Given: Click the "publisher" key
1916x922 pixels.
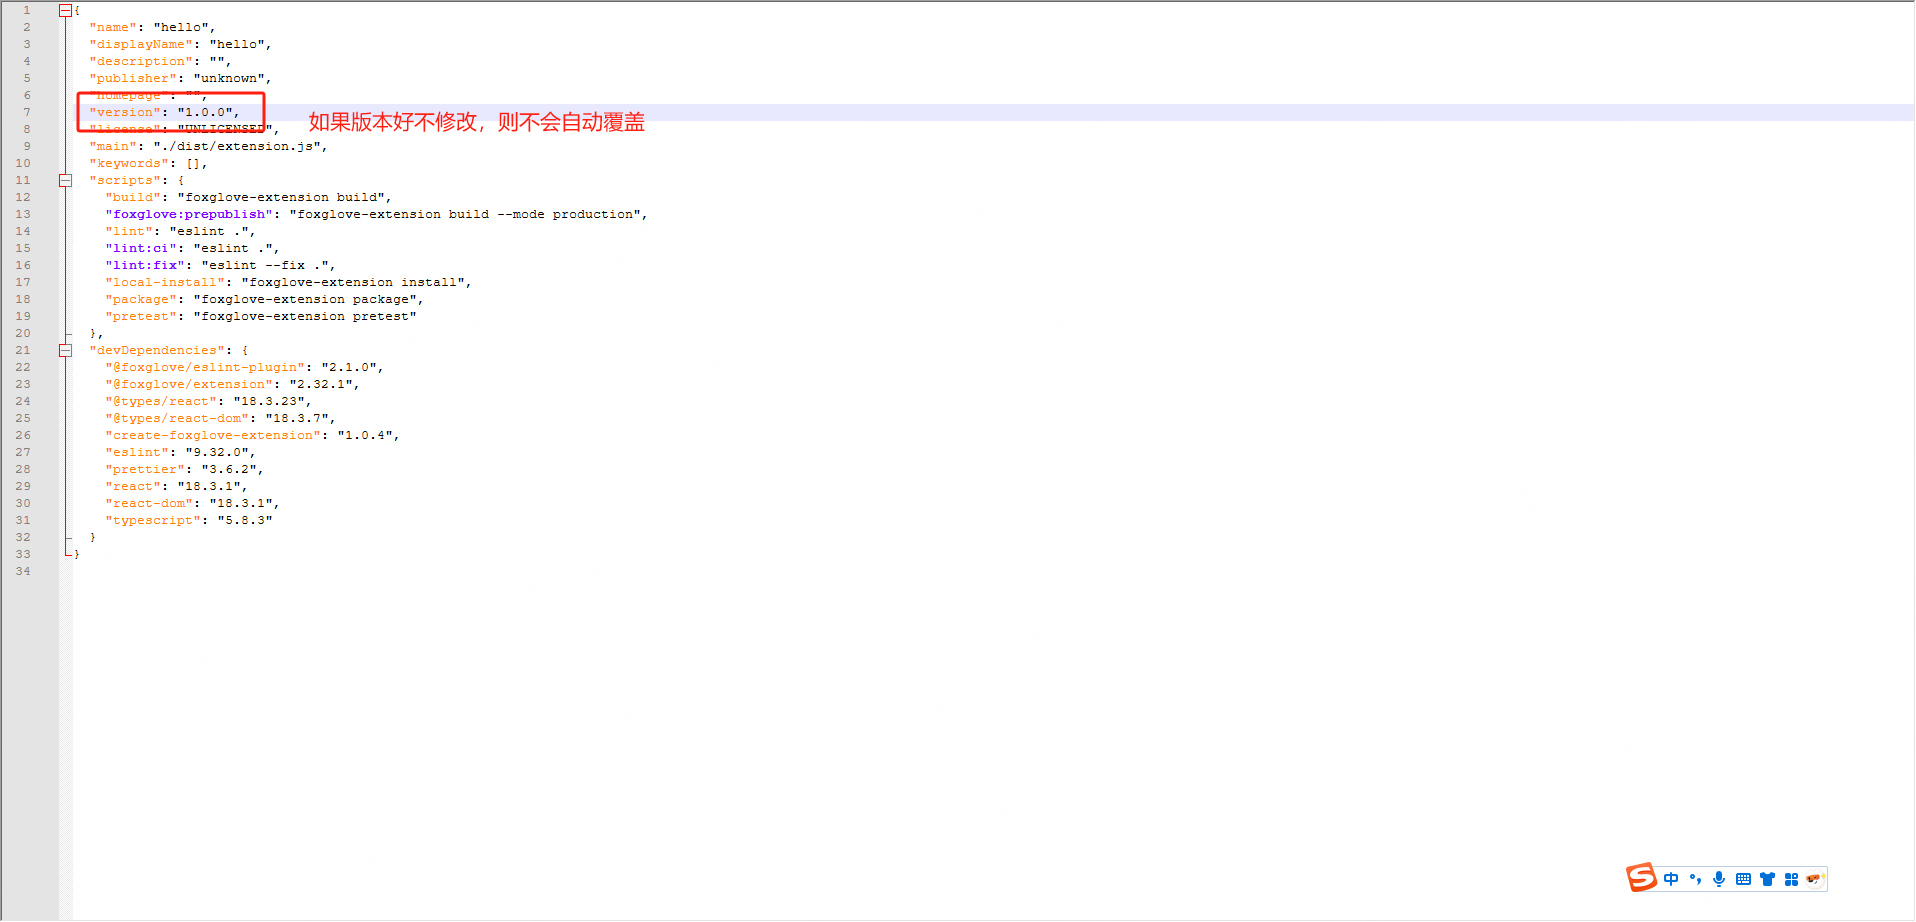Looking at the screenshot, I should (133, 78).
